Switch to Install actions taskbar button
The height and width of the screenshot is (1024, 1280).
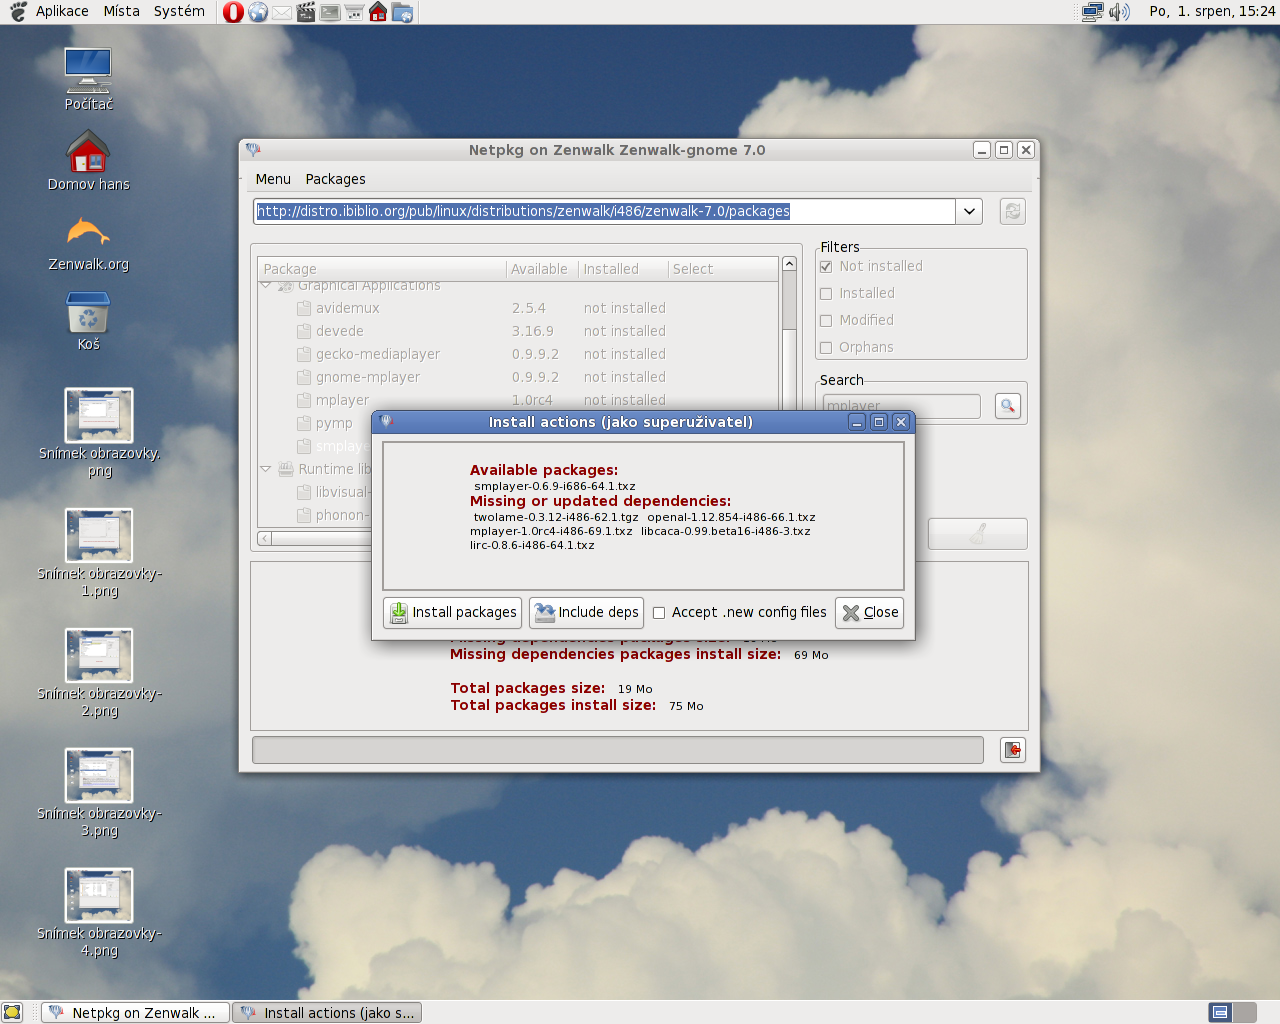click(327, 1012)
